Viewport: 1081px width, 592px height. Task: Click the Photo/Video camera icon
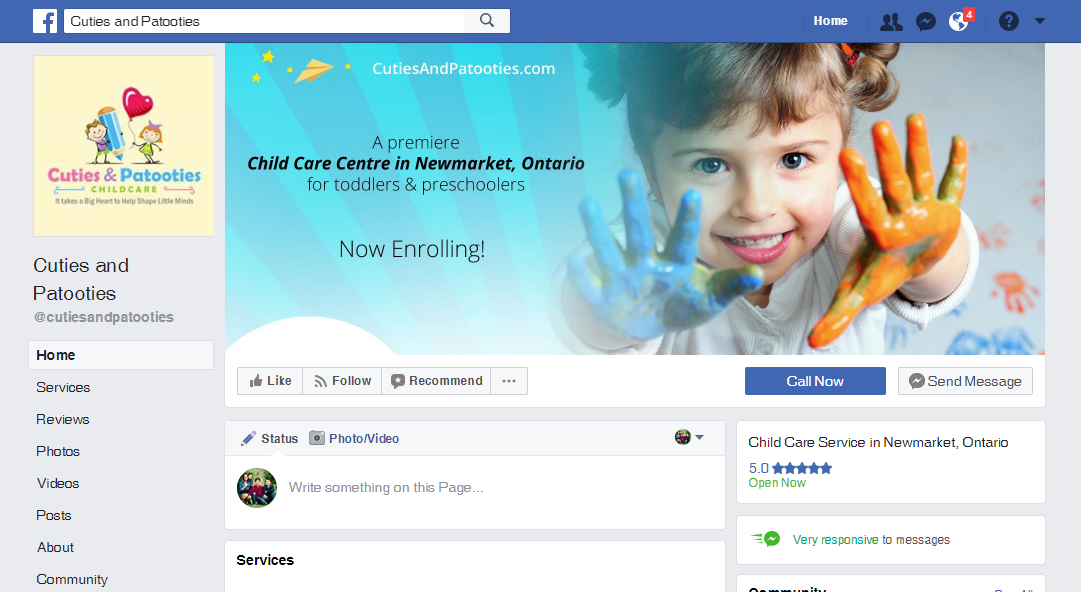tap(316, 438)
